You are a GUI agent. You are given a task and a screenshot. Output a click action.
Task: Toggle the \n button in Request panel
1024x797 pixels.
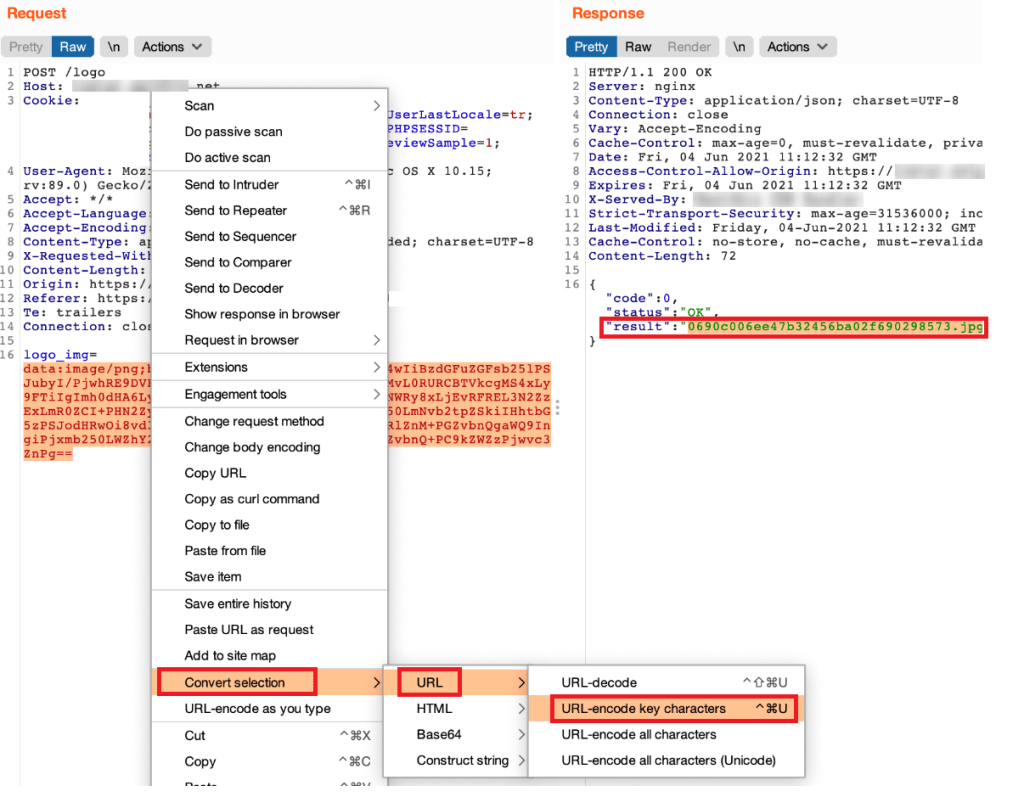(x=113, y=47)
